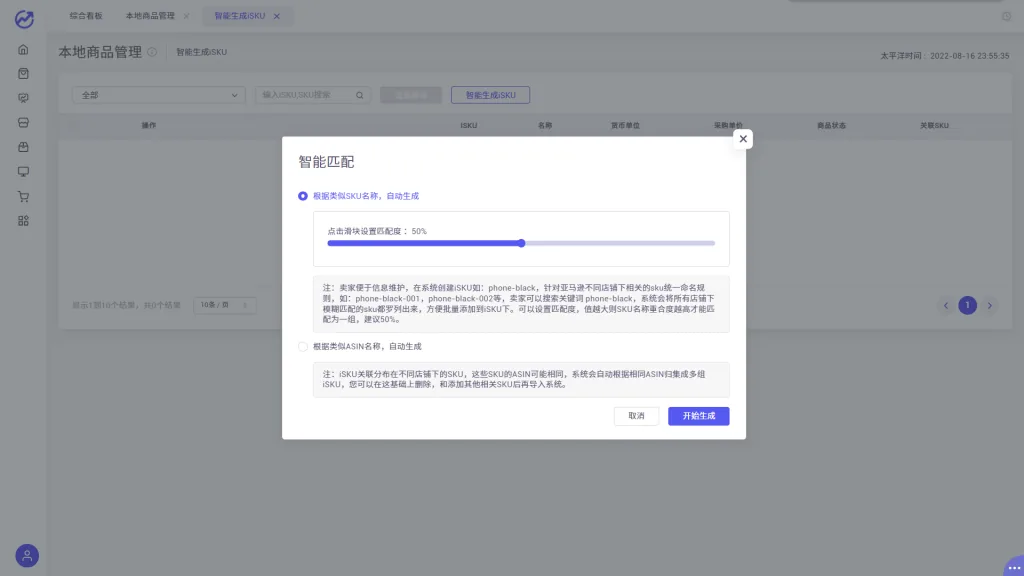Close the 智能生成iSKU tab
The height and width of the screenshot is (576, 1024).
(x=277, y=16)
